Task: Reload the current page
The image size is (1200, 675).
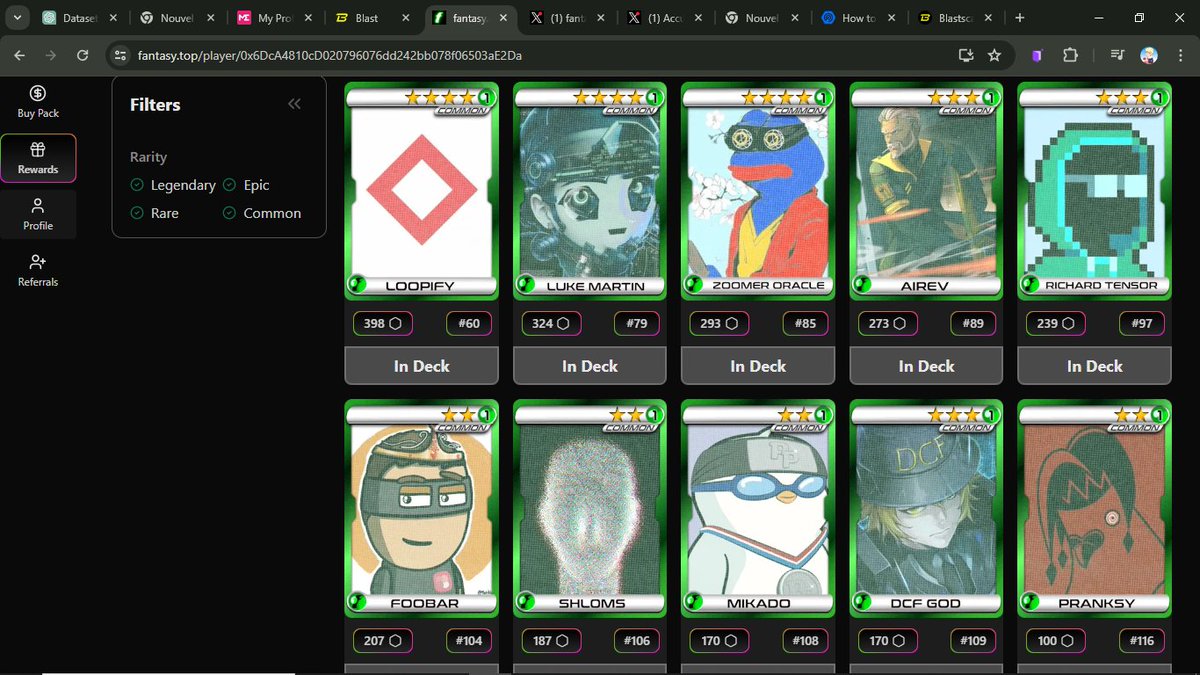Action: (82, 56)
